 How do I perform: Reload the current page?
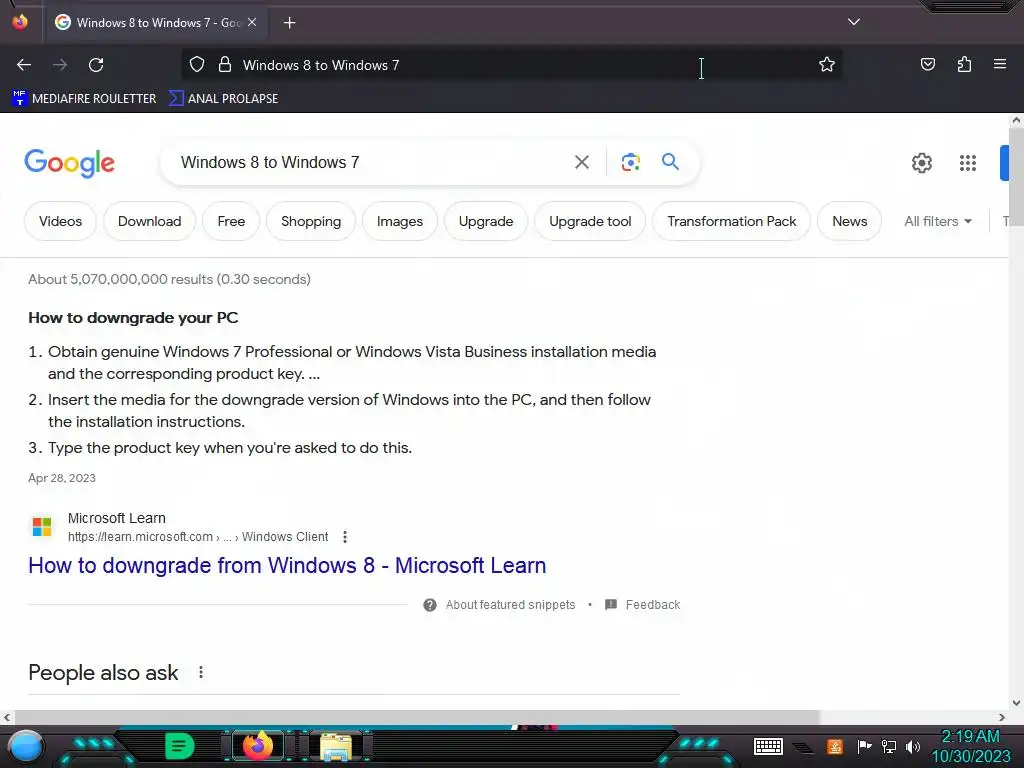pyautogui.click(x=96, y=65)
